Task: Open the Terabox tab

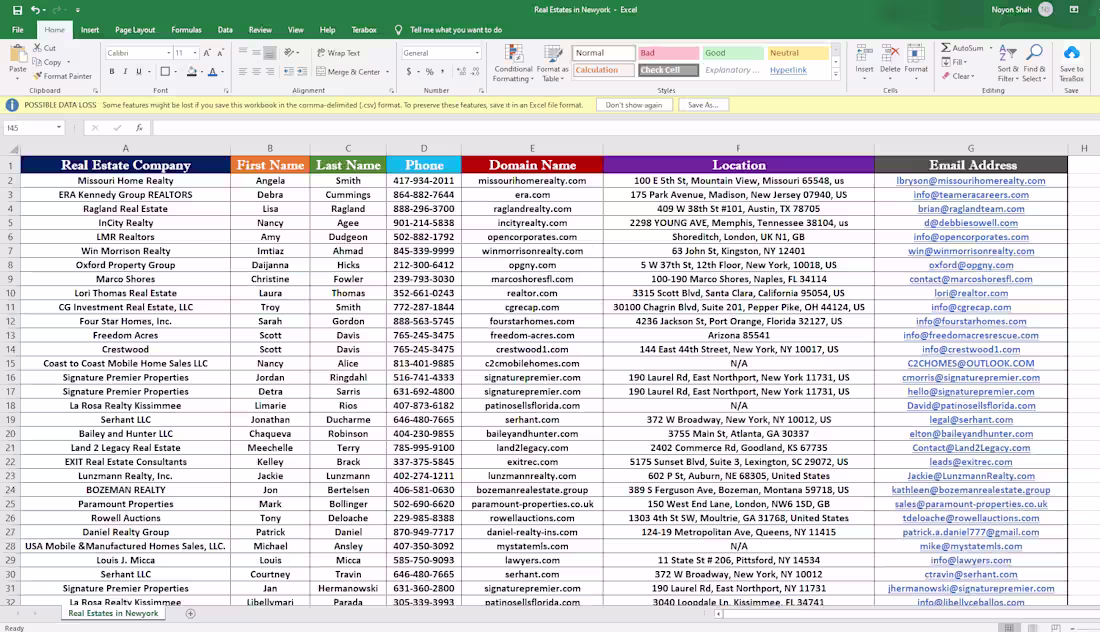Action: pos(363,30)
